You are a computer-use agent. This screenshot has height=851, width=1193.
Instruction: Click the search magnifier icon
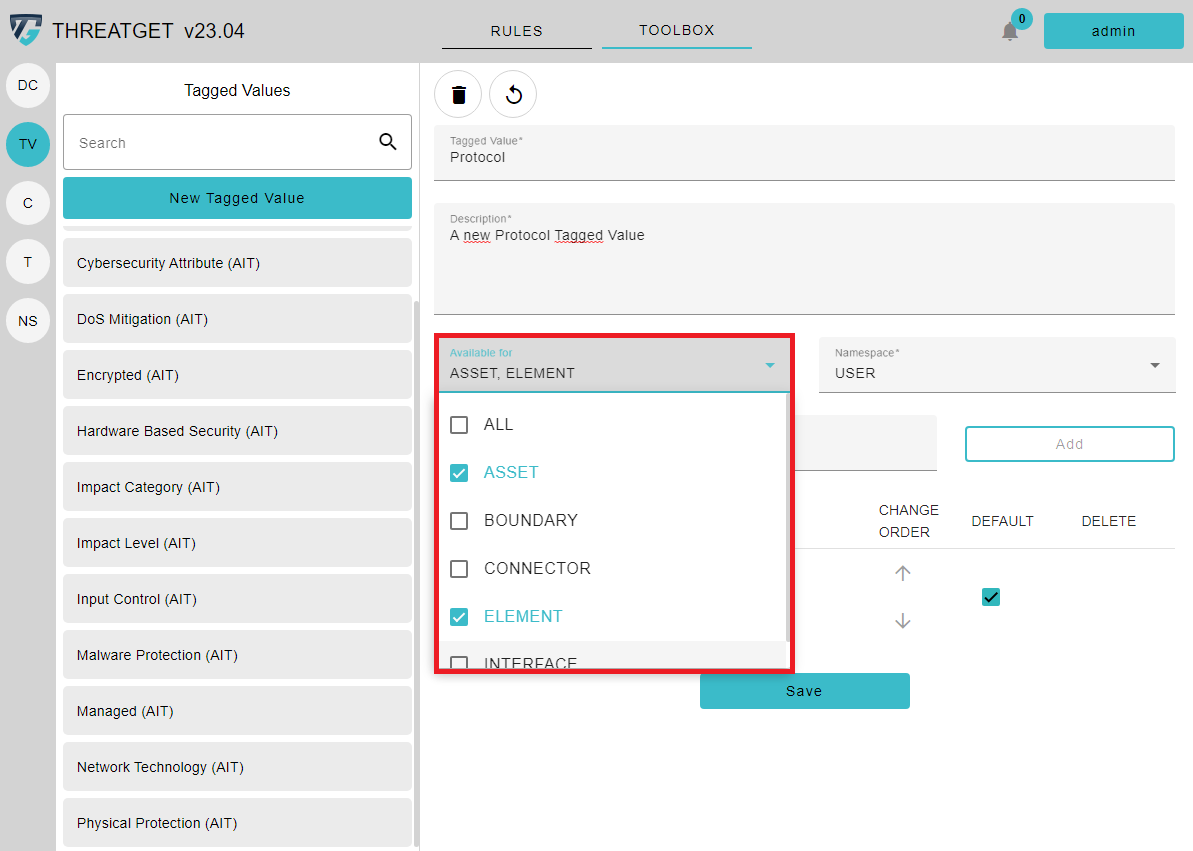[x=388, y=142]
